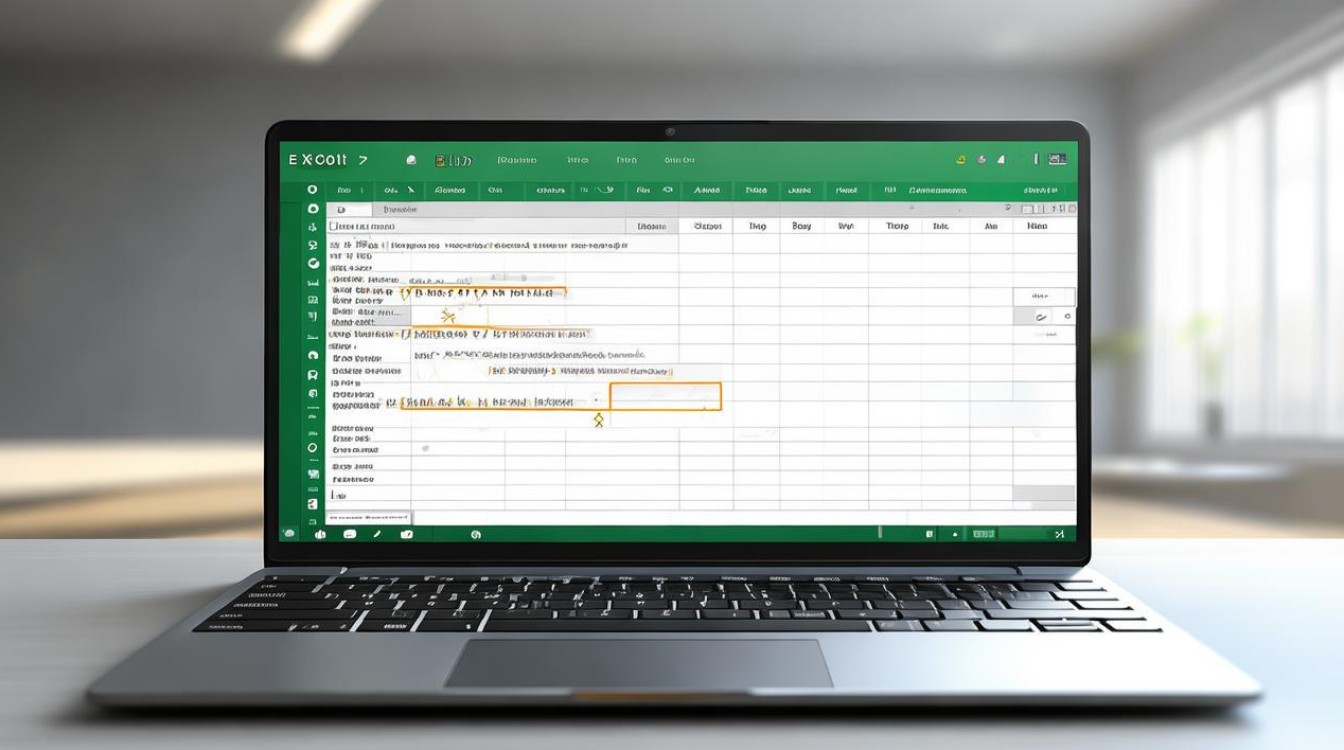Image resolution: width=1344 pixels, height=750 pixels.
Task: Click the speech bubble icon in the status bar
Action: click(x=349, y=534)
